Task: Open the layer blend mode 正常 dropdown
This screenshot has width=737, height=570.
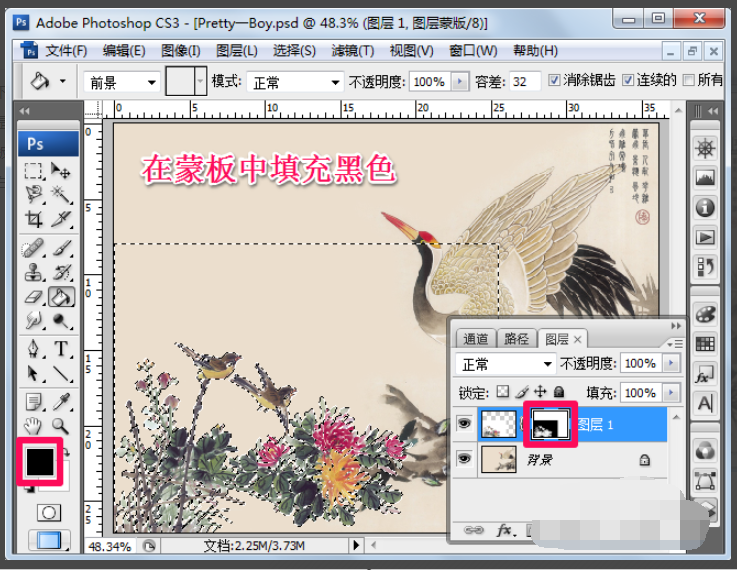Action: click(x=505, y=364)
